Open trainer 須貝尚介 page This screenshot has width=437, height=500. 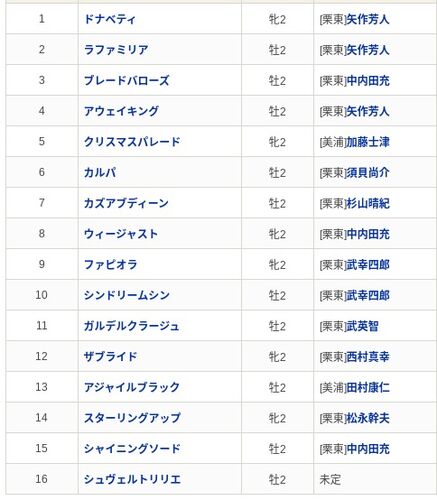pyautogui.click(x=368, y=173)
